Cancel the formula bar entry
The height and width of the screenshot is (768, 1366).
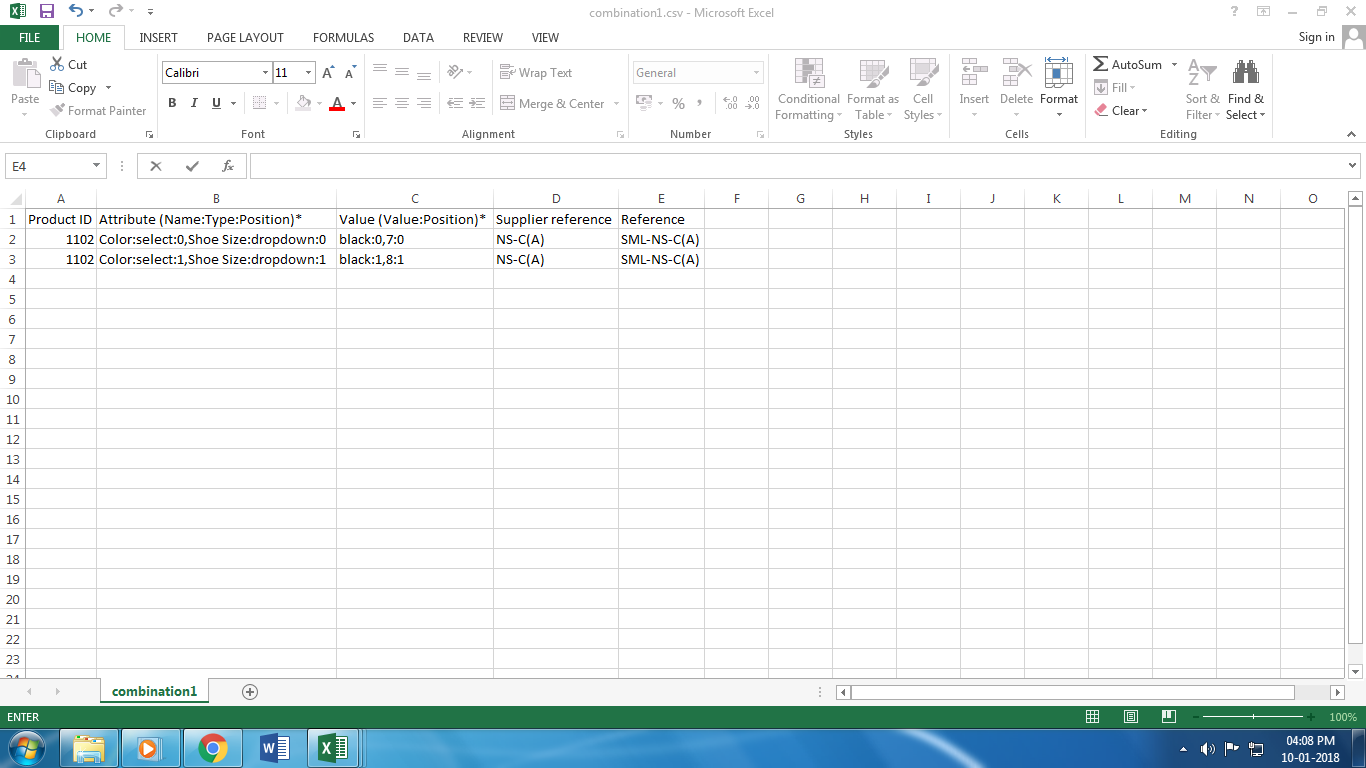pos(156,166)
